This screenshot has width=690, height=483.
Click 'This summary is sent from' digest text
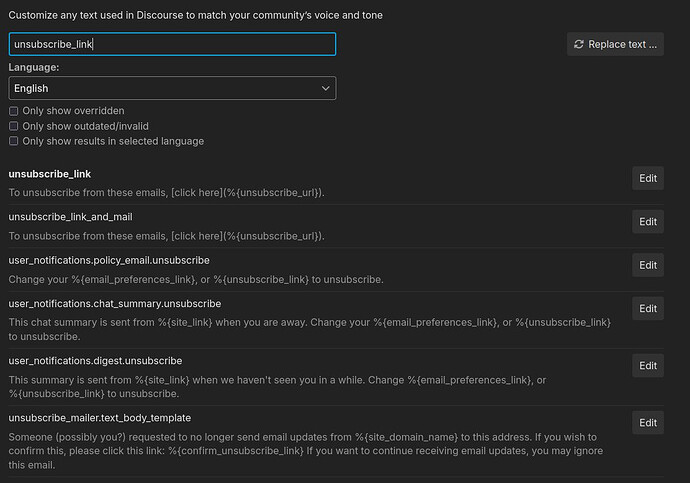(277, 387)
